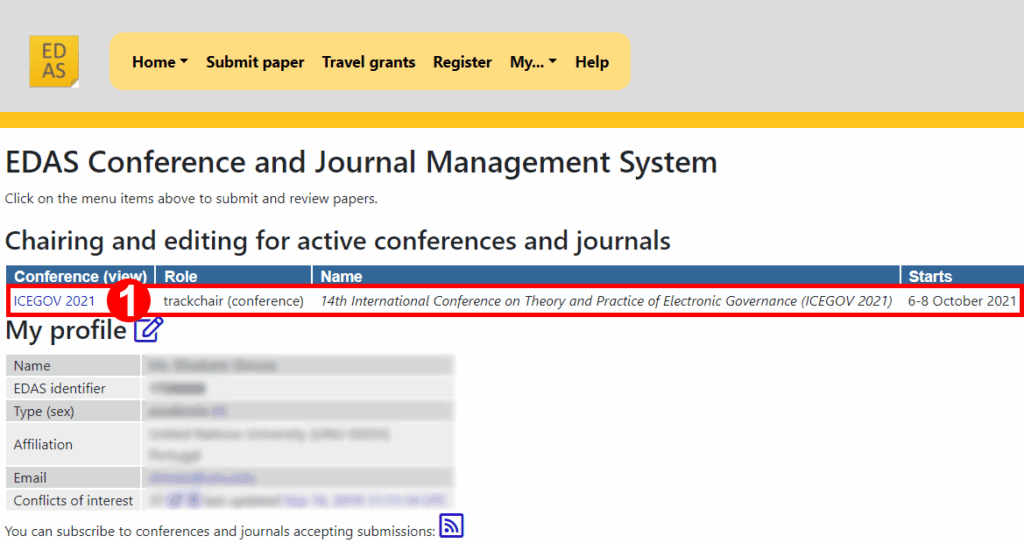Select the trackchair (conference) role cell
The height and width of the screenshot is (543, 1024).
(233, 301)
